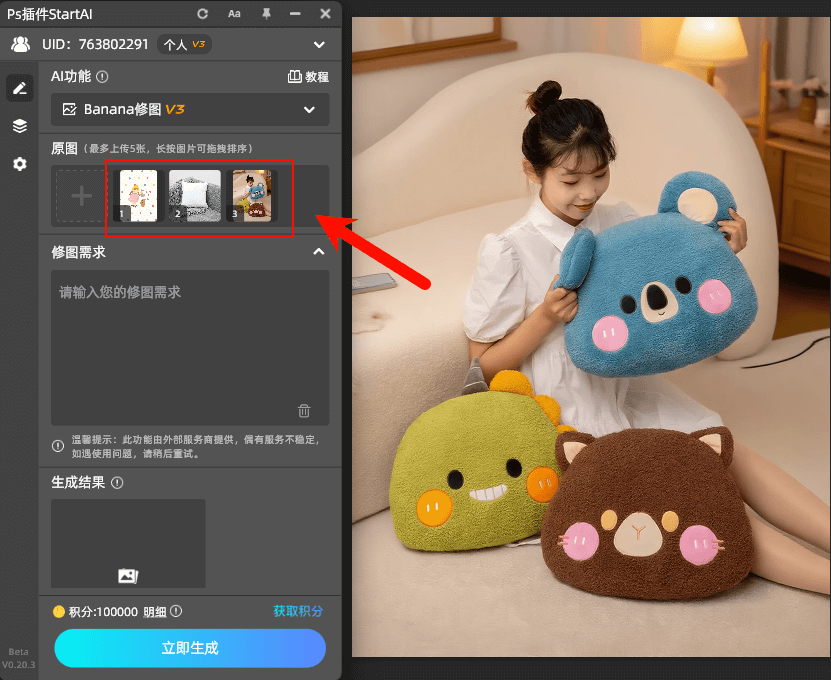Expand the UID account dropdown
Screen dimensions: 831x680
[x=319, y=44]
